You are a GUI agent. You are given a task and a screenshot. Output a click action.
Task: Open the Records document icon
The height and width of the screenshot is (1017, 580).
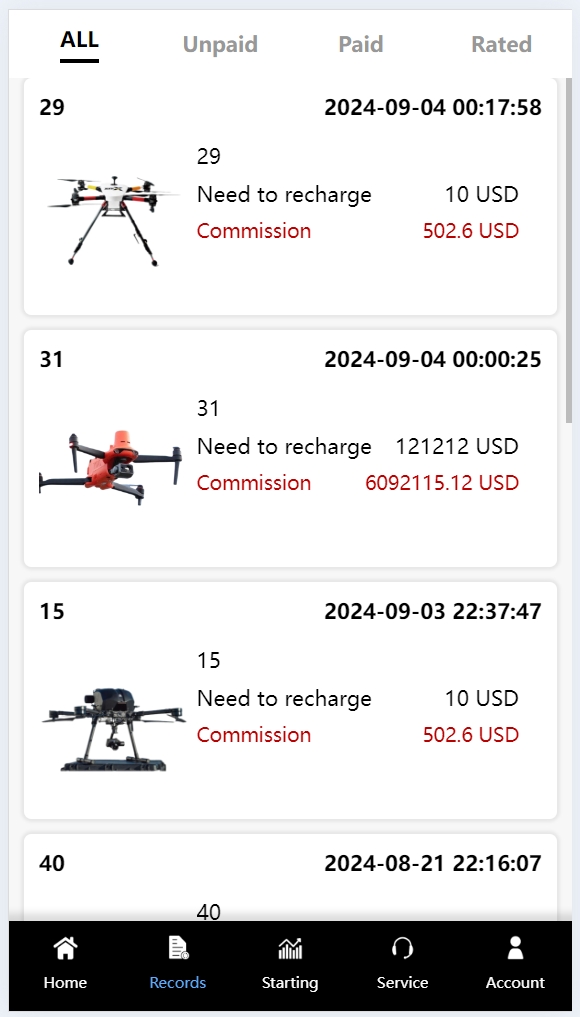178,948
